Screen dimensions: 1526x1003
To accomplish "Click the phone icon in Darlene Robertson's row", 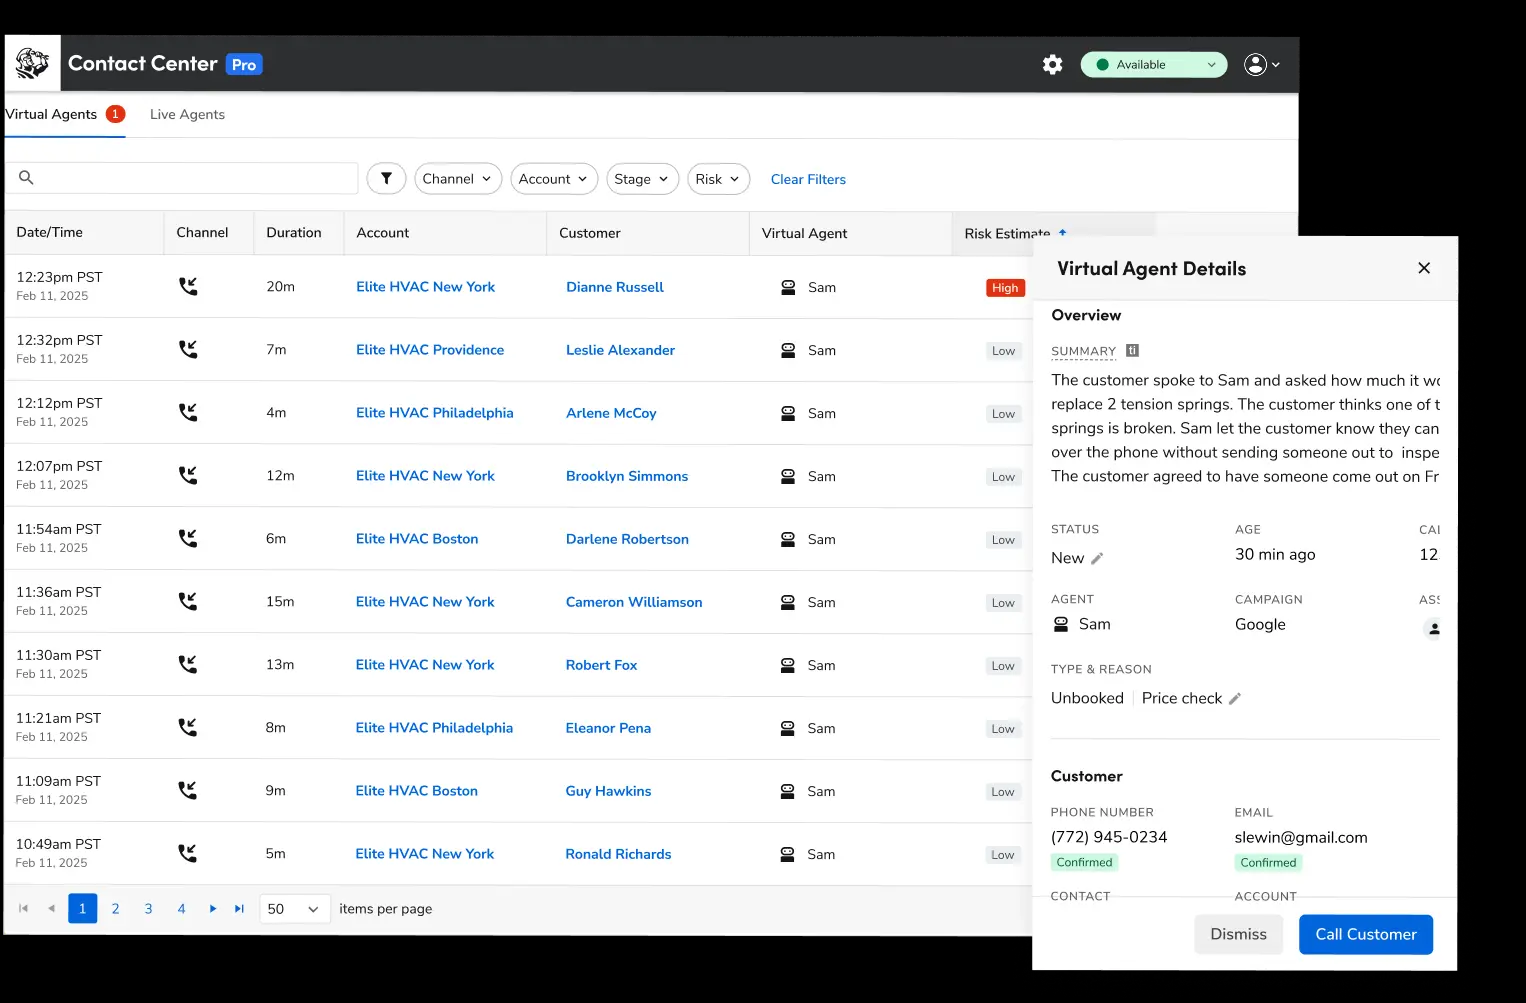I will 188,538.
